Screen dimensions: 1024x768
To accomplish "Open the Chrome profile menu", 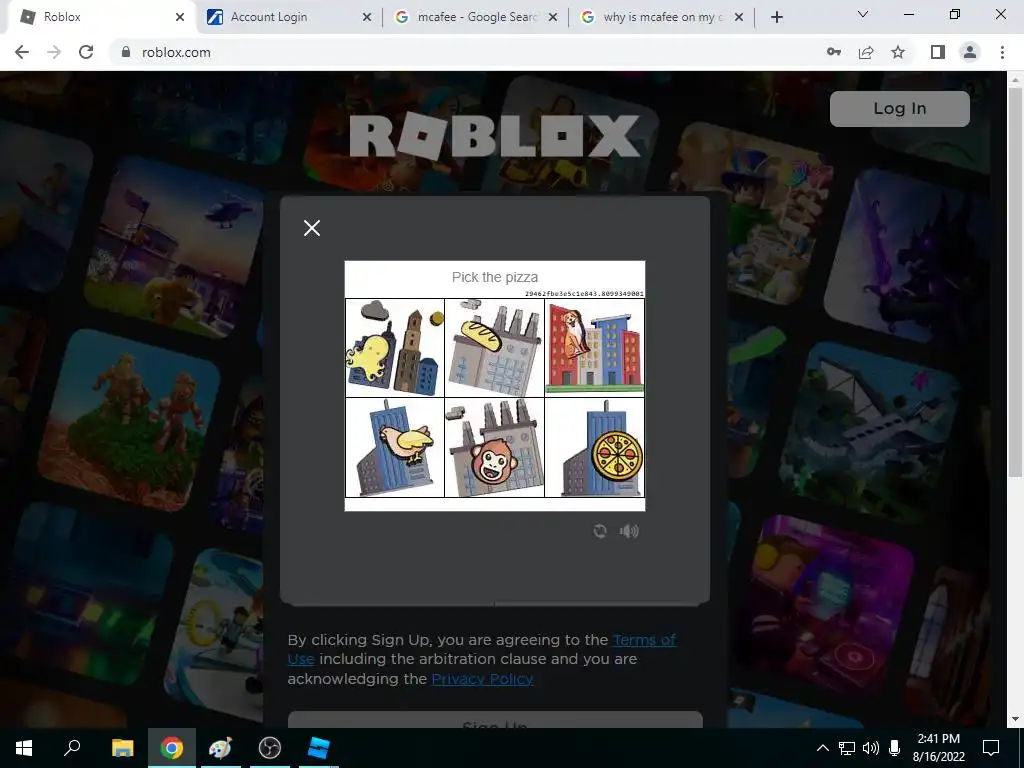I will (970, 52).
